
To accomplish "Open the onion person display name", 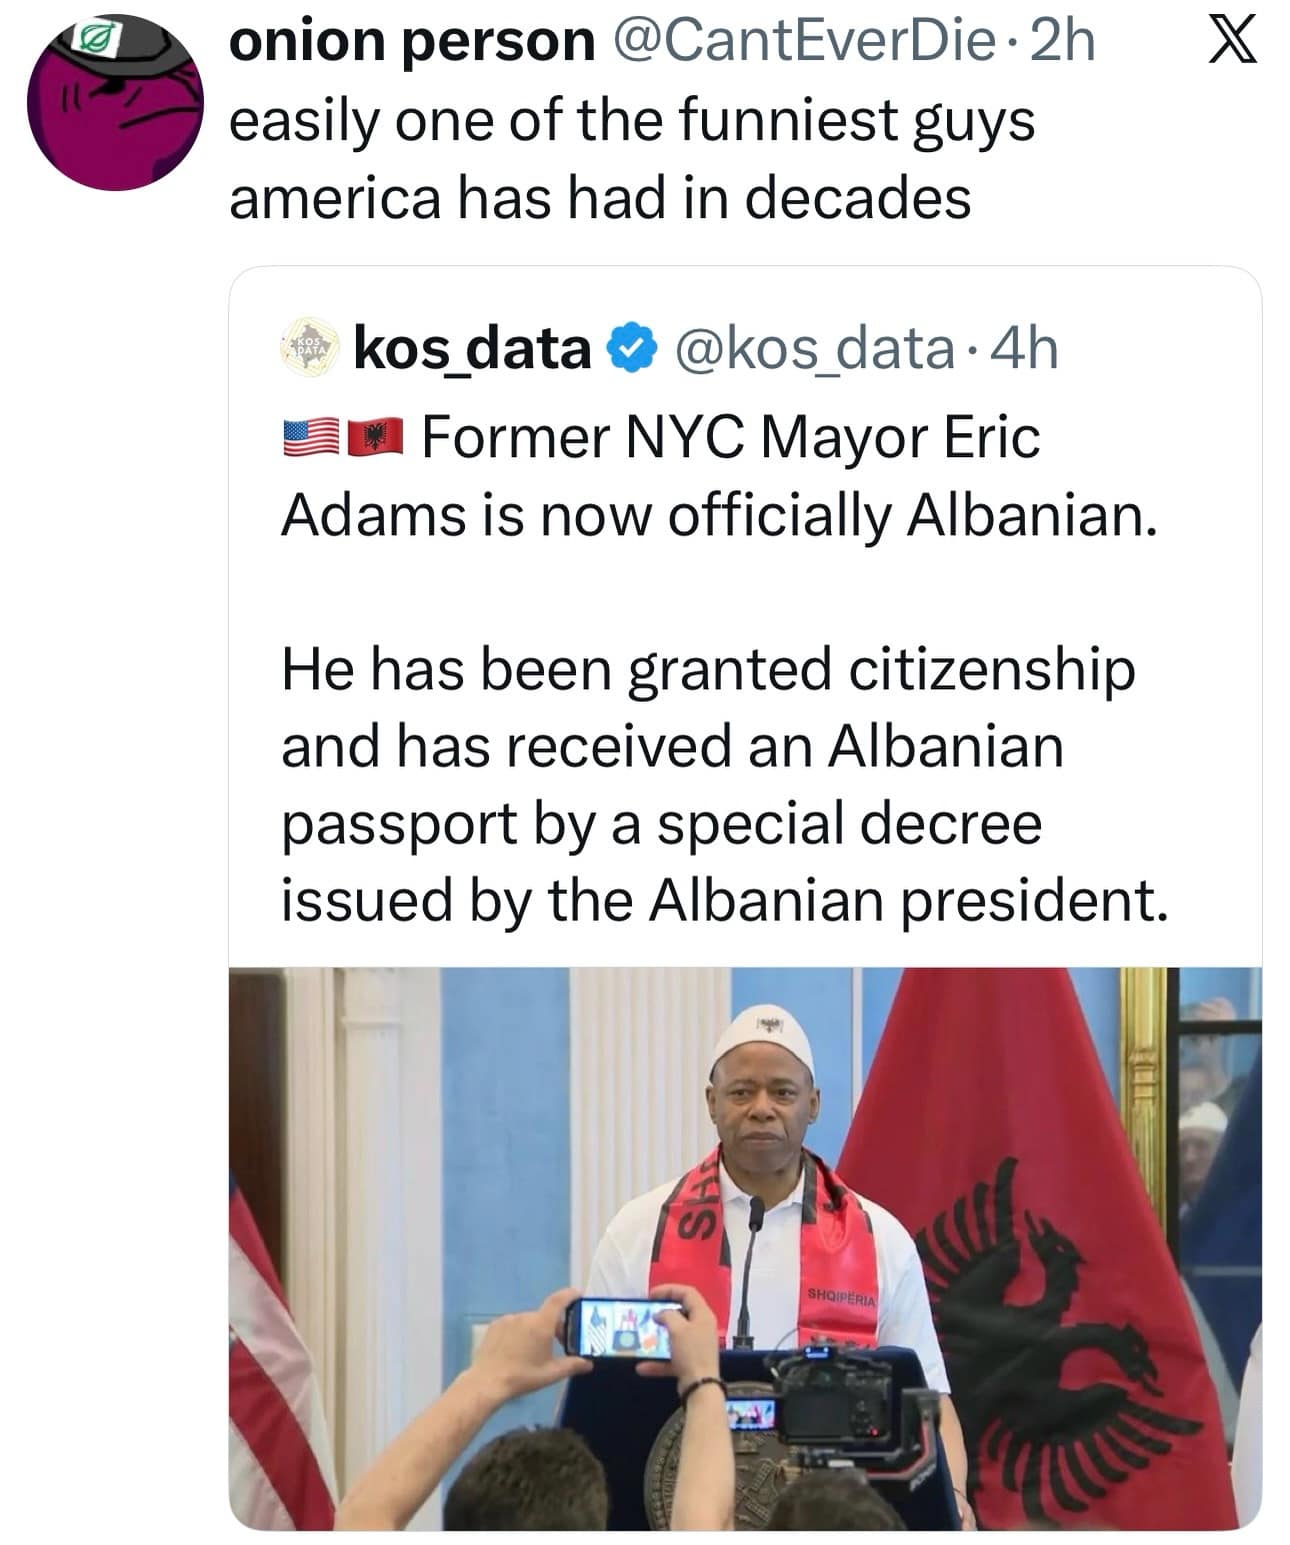I will [411, 42].
